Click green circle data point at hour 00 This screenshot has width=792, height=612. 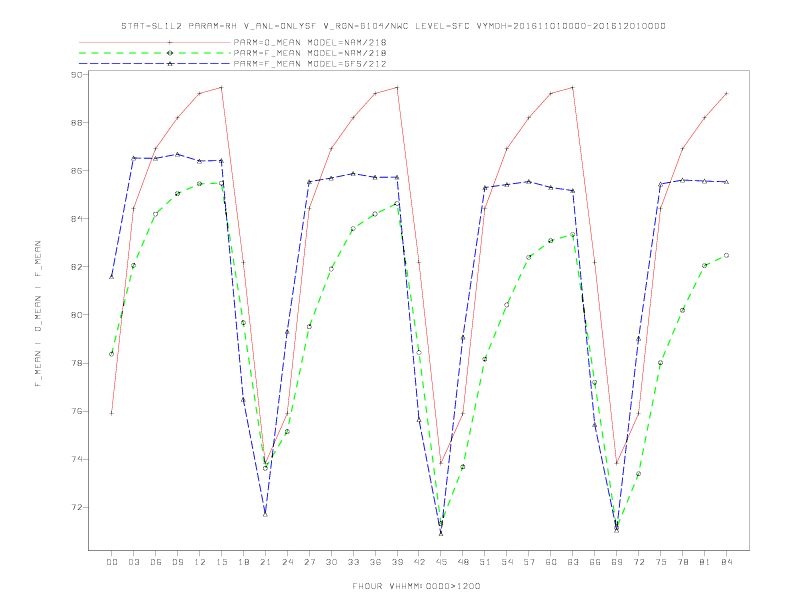pyautogui.click(x=112, y=354)
